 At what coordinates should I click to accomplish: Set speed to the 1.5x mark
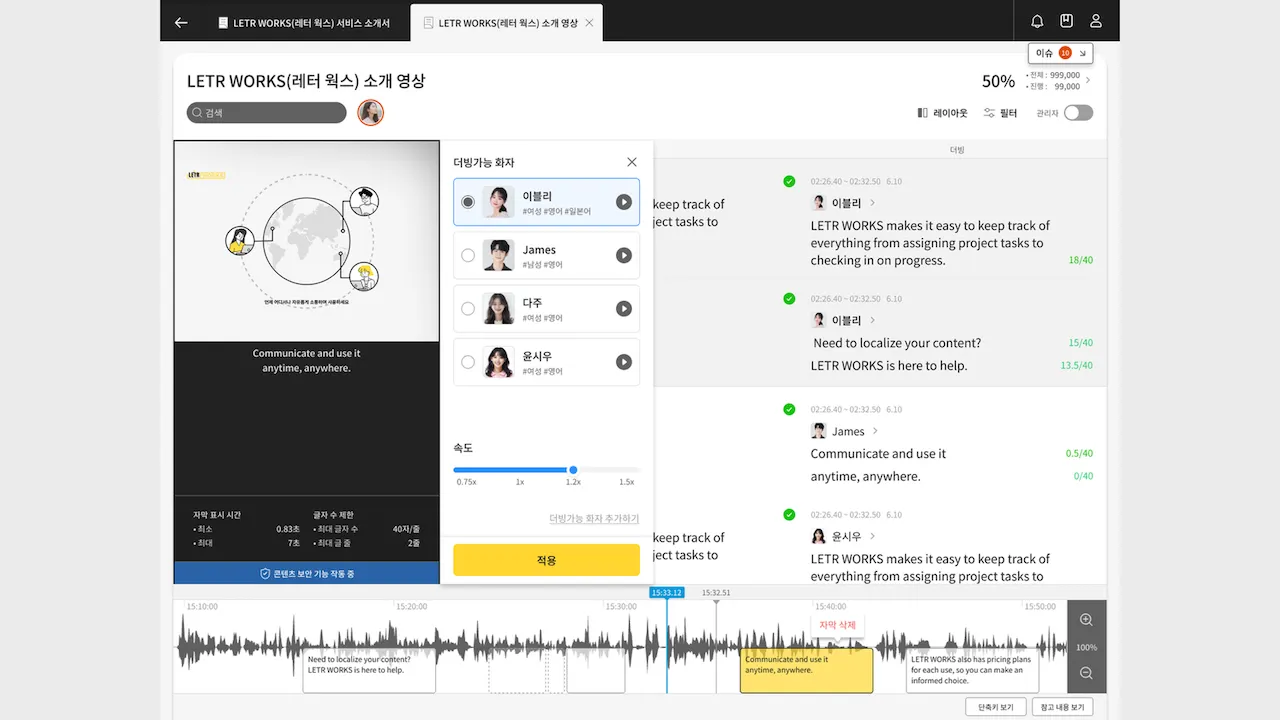point(627,481)
